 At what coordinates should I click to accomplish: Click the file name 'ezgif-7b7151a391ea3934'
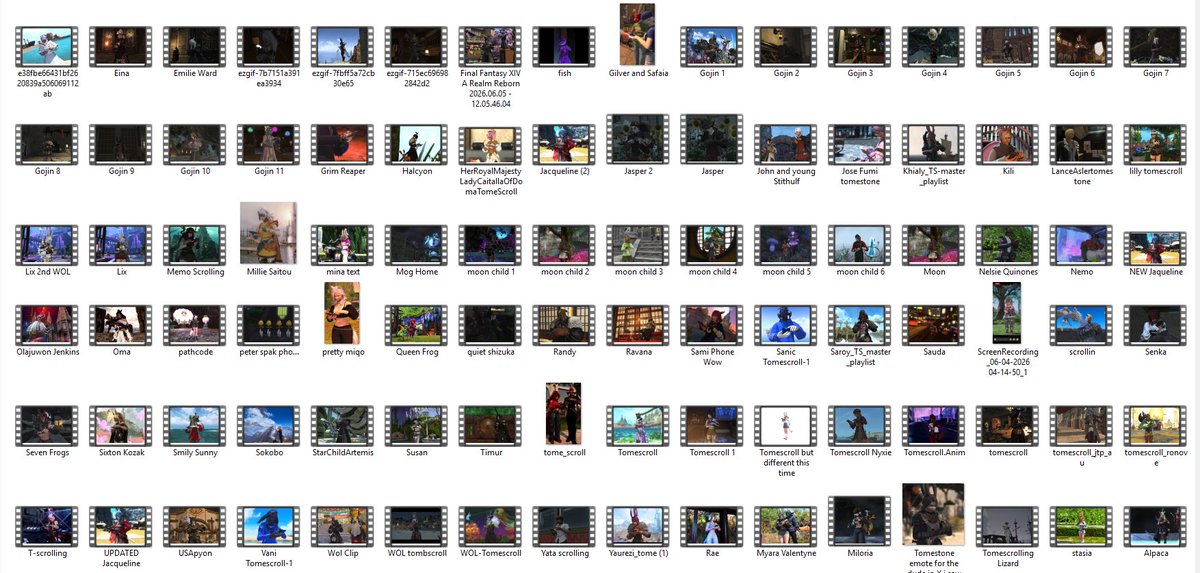point(267,78)
